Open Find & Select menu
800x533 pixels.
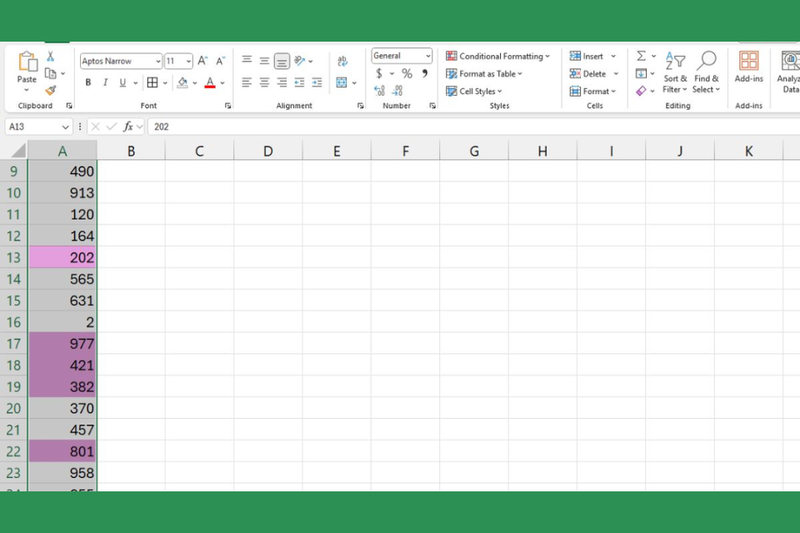pyautogui.click(x=706, y=72)
